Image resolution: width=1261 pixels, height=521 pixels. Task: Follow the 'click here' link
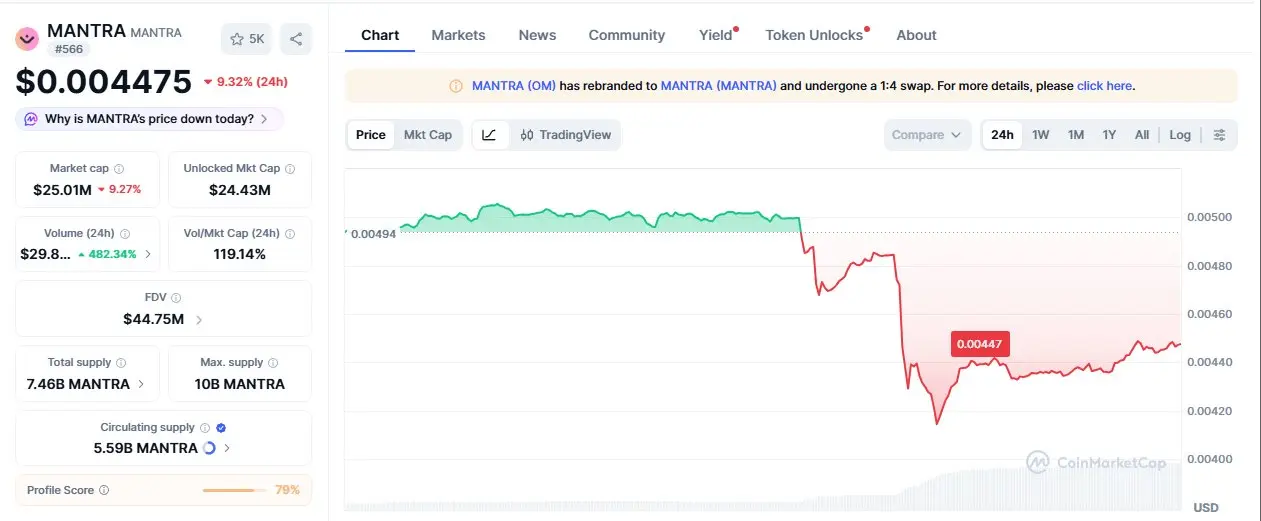1104,86
